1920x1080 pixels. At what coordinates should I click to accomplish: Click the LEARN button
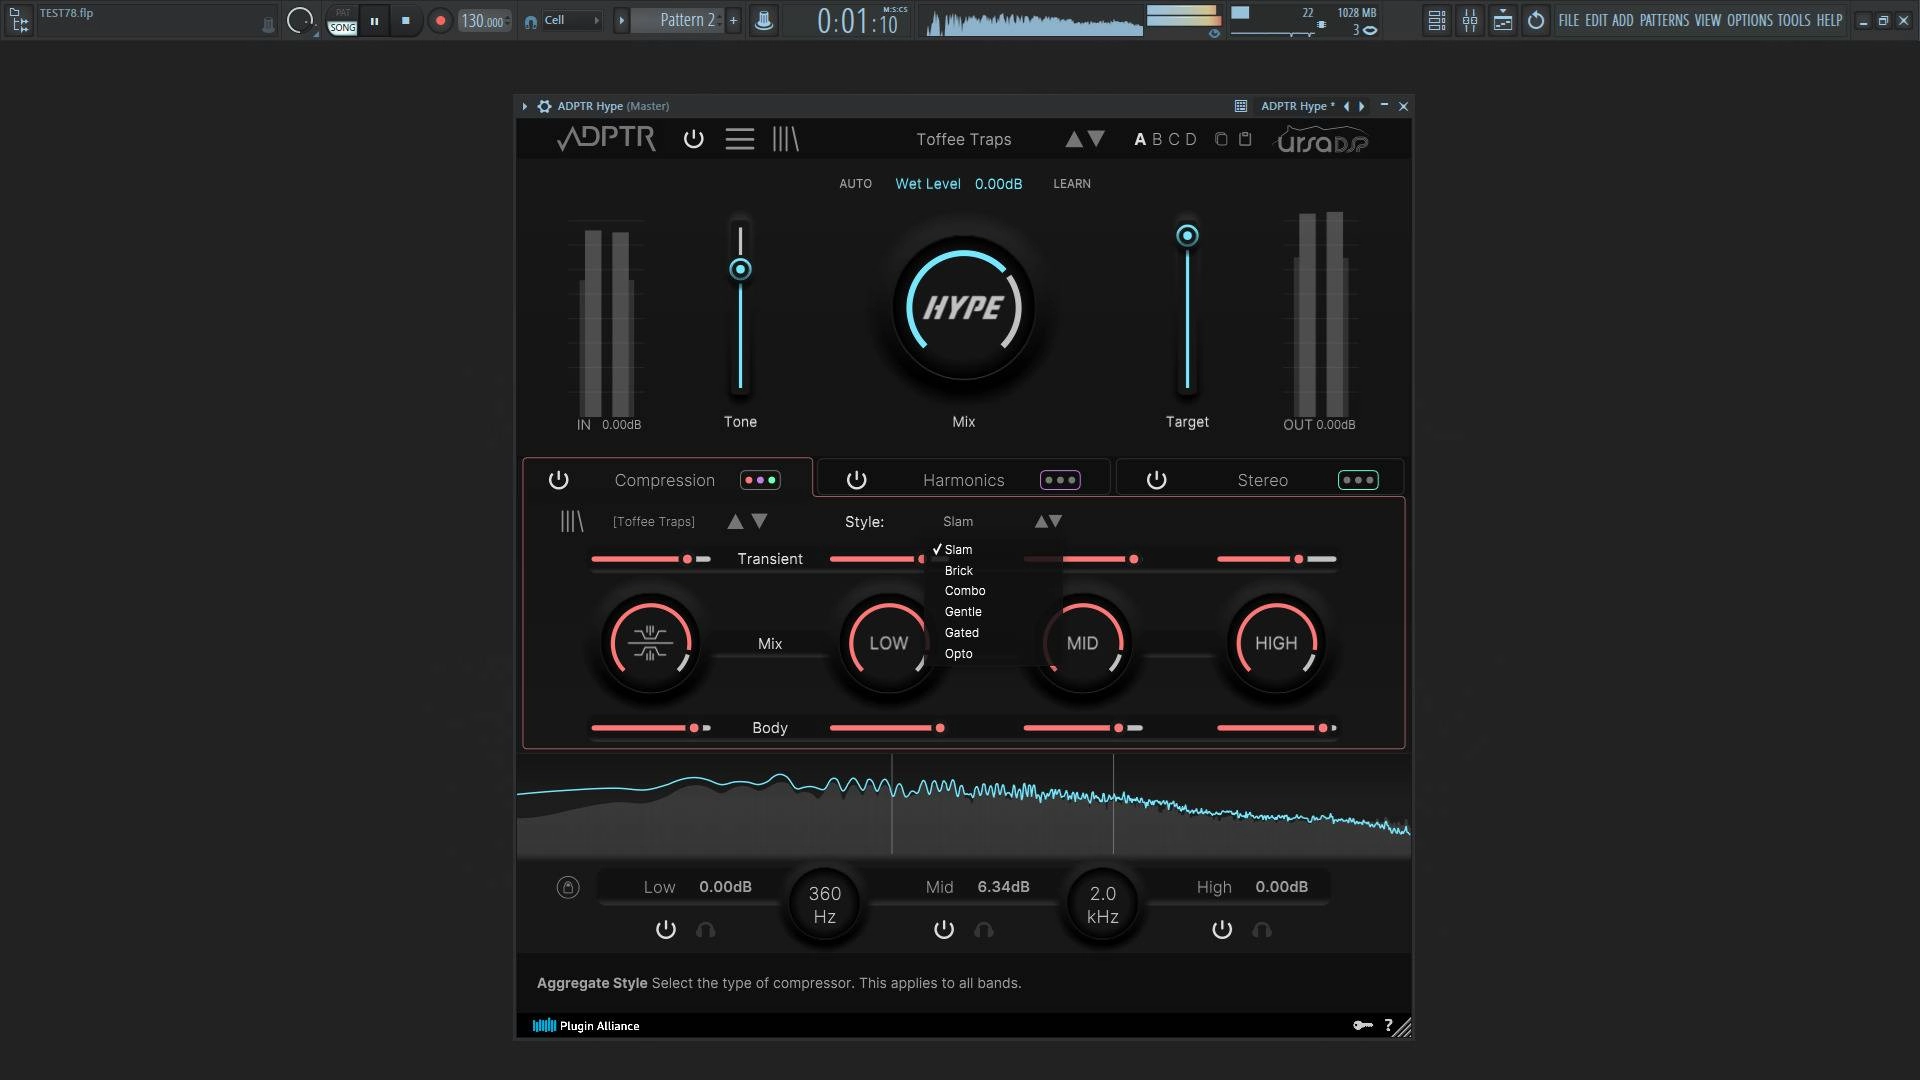(x=1071, y=184)
